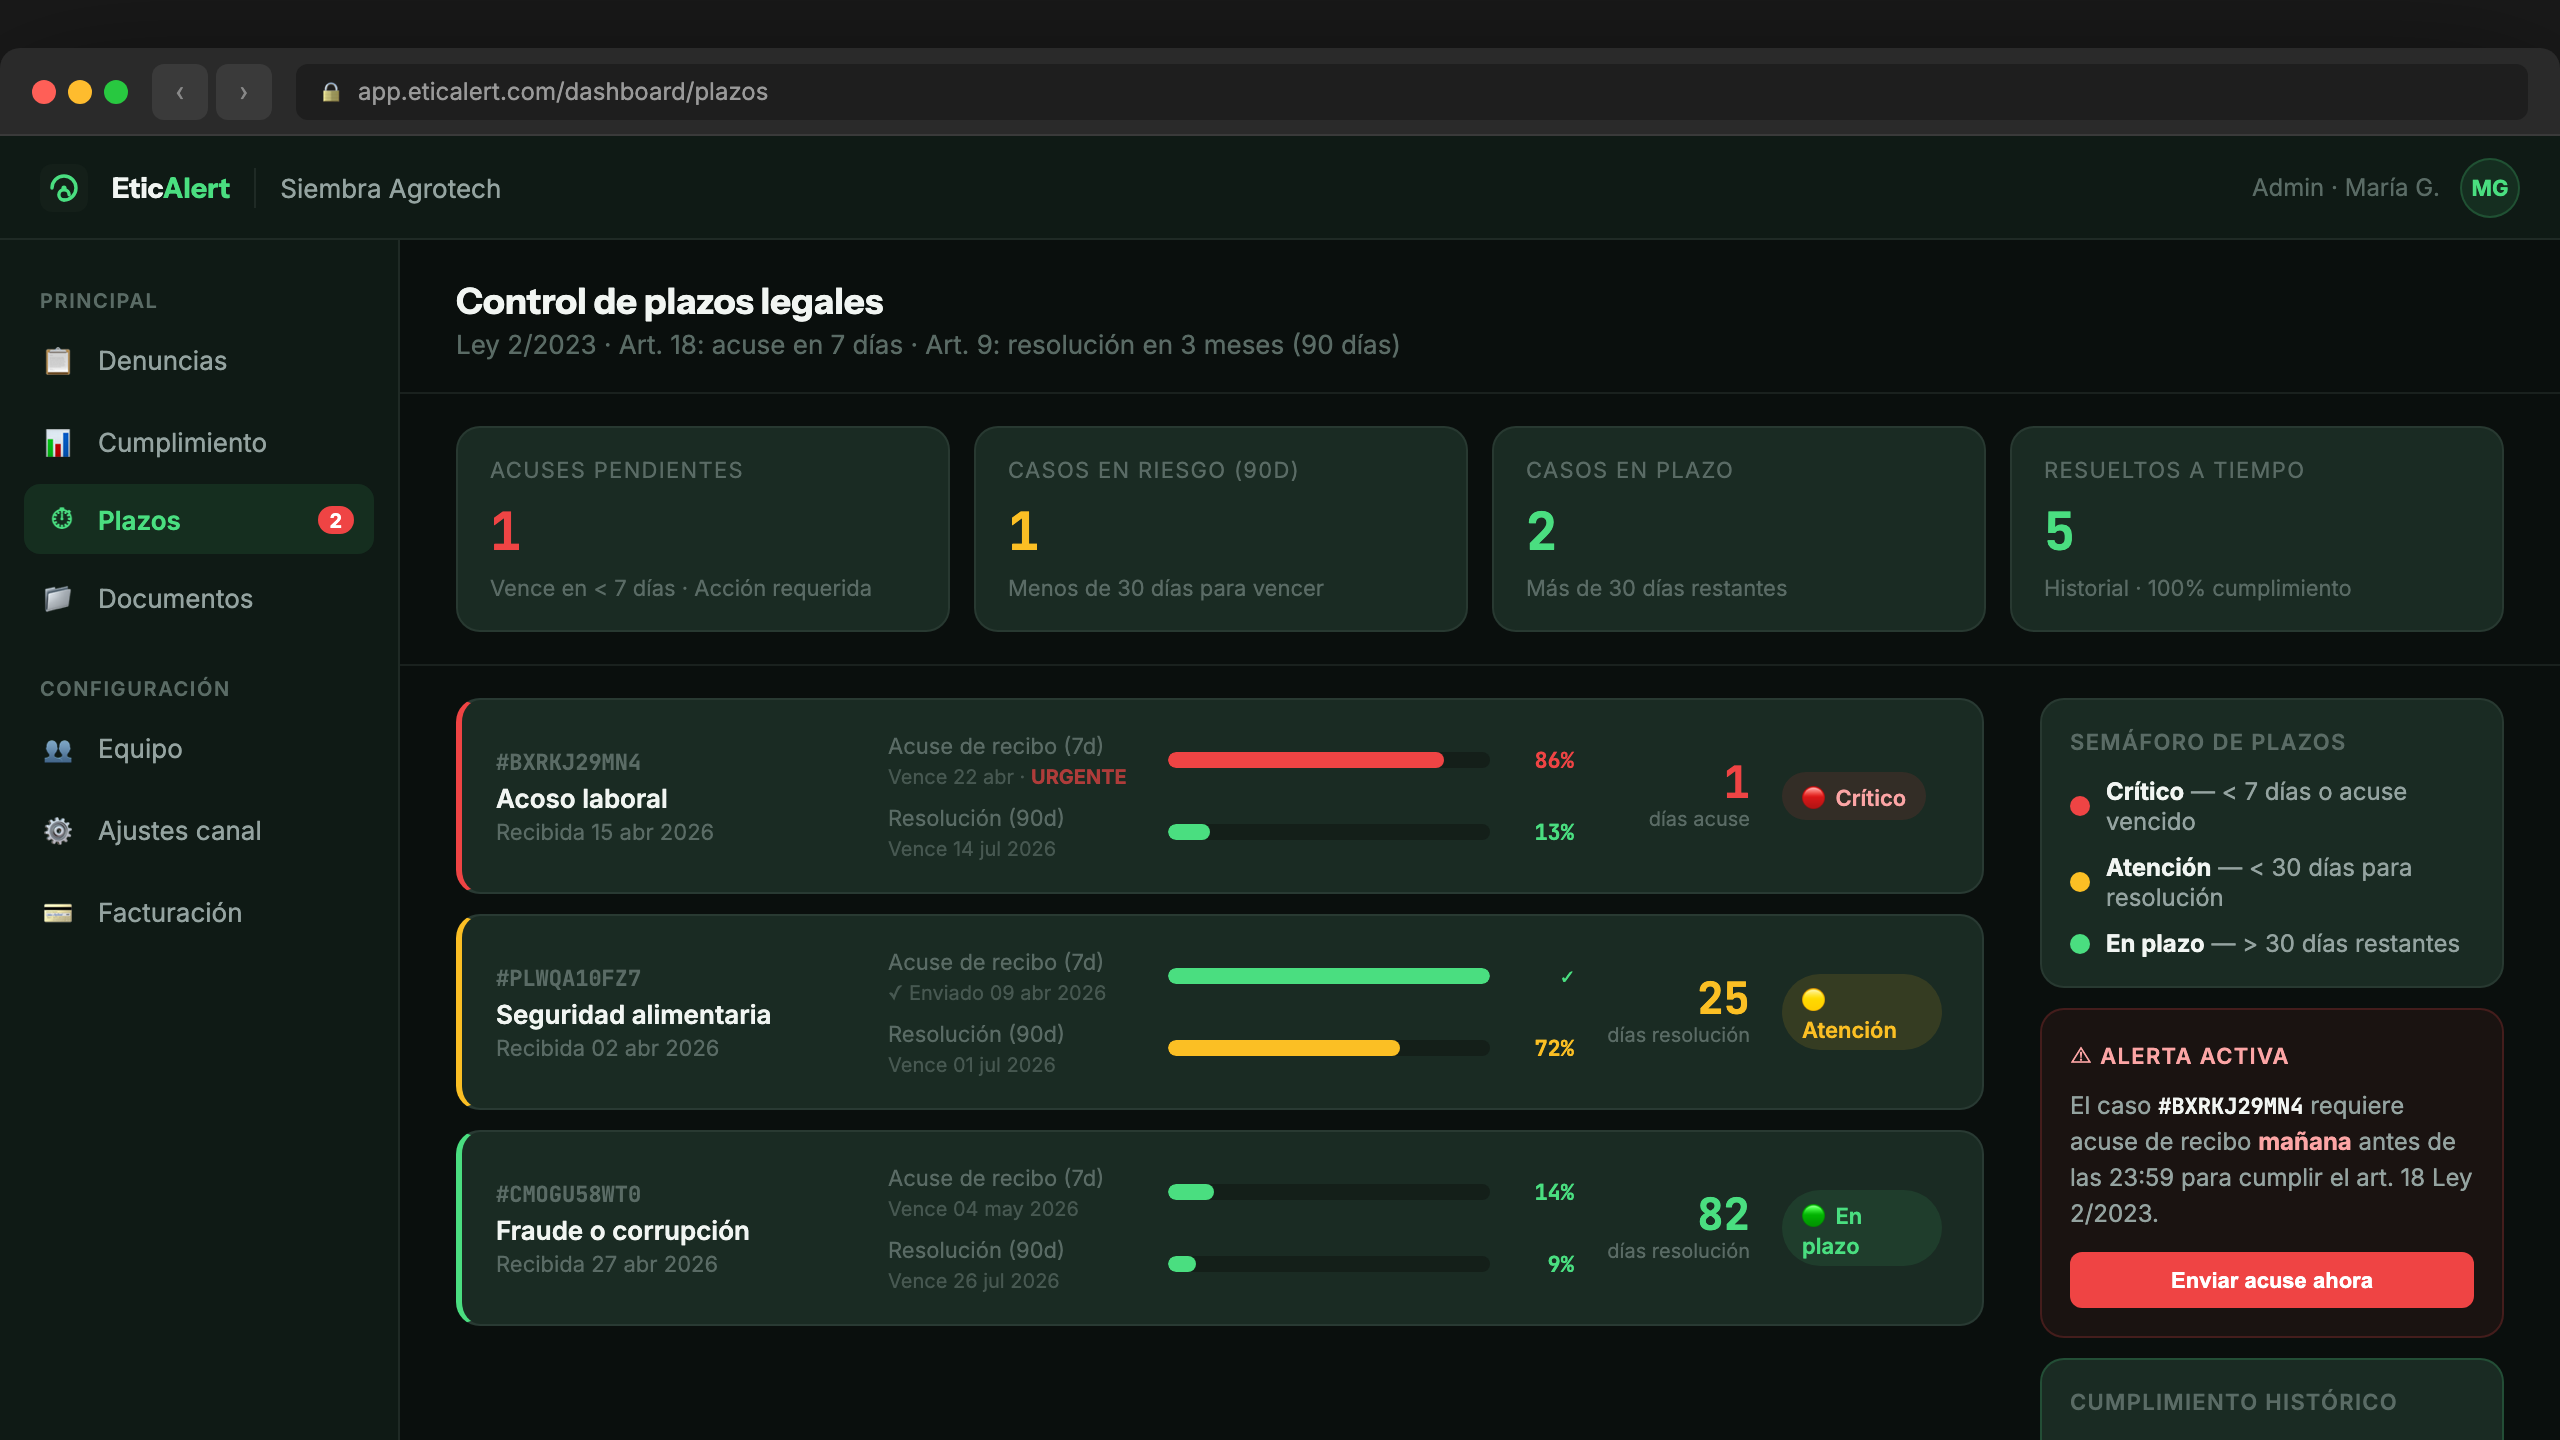Click Enviar acuse ahora button
Viewport: 2560px width, 1440px height.
(2271, 1280)
